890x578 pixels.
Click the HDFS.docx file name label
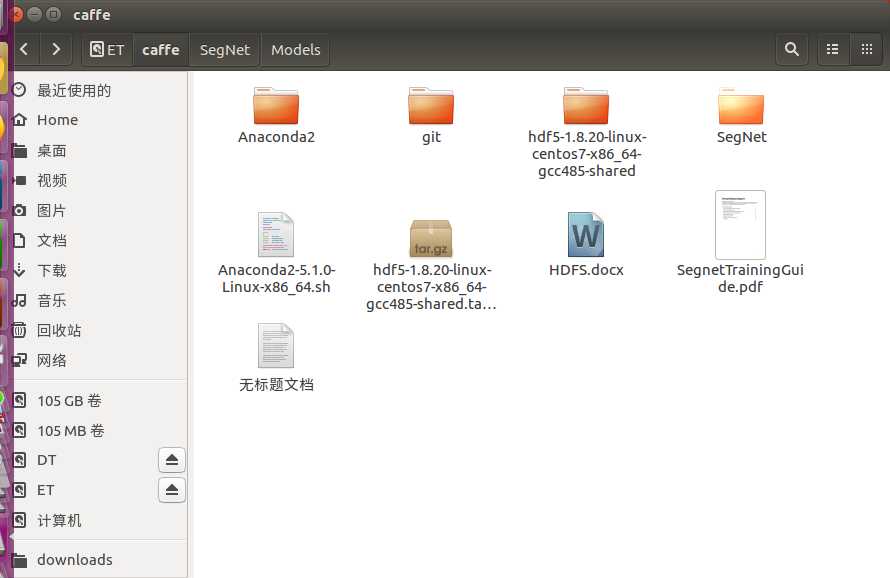(586, 270)
